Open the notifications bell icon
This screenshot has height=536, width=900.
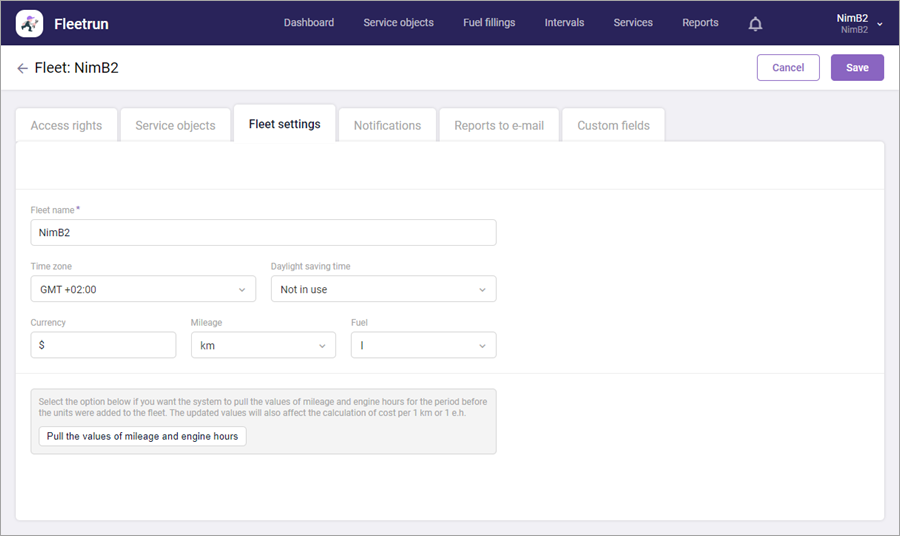(x=755, y=24)
